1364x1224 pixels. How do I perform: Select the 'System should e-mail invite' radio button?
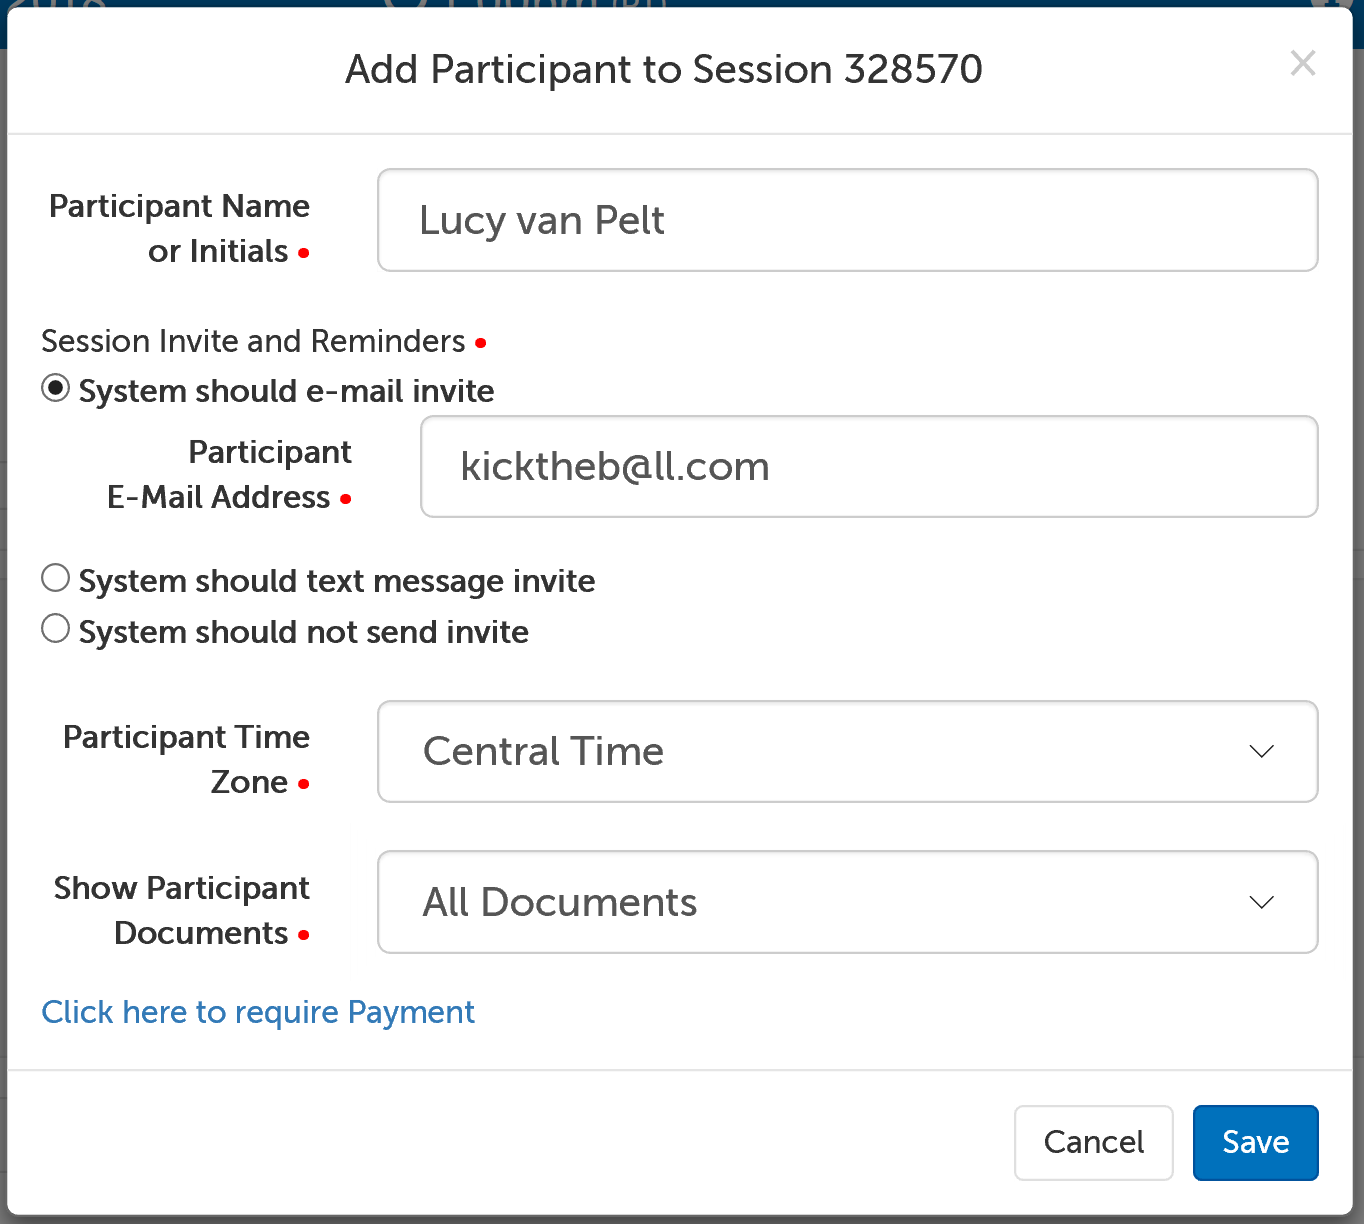click(x=56, y=388)
